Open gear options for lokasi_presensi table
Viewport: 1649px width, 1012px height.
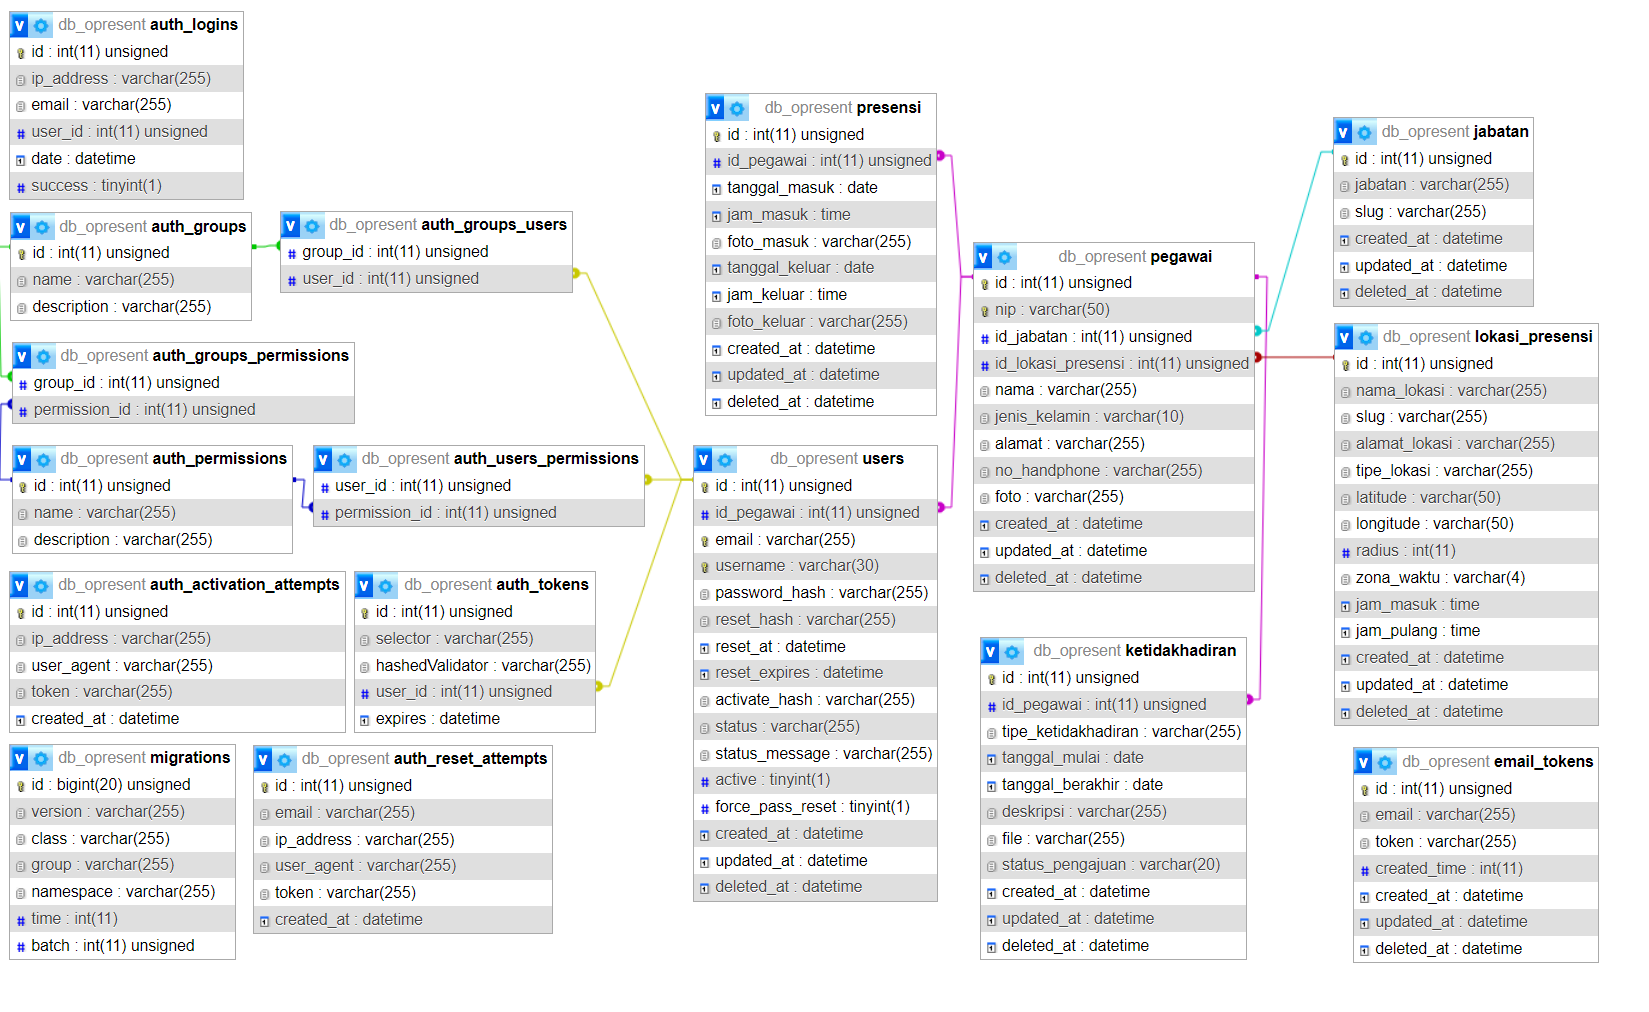(x=1366, y=337)
